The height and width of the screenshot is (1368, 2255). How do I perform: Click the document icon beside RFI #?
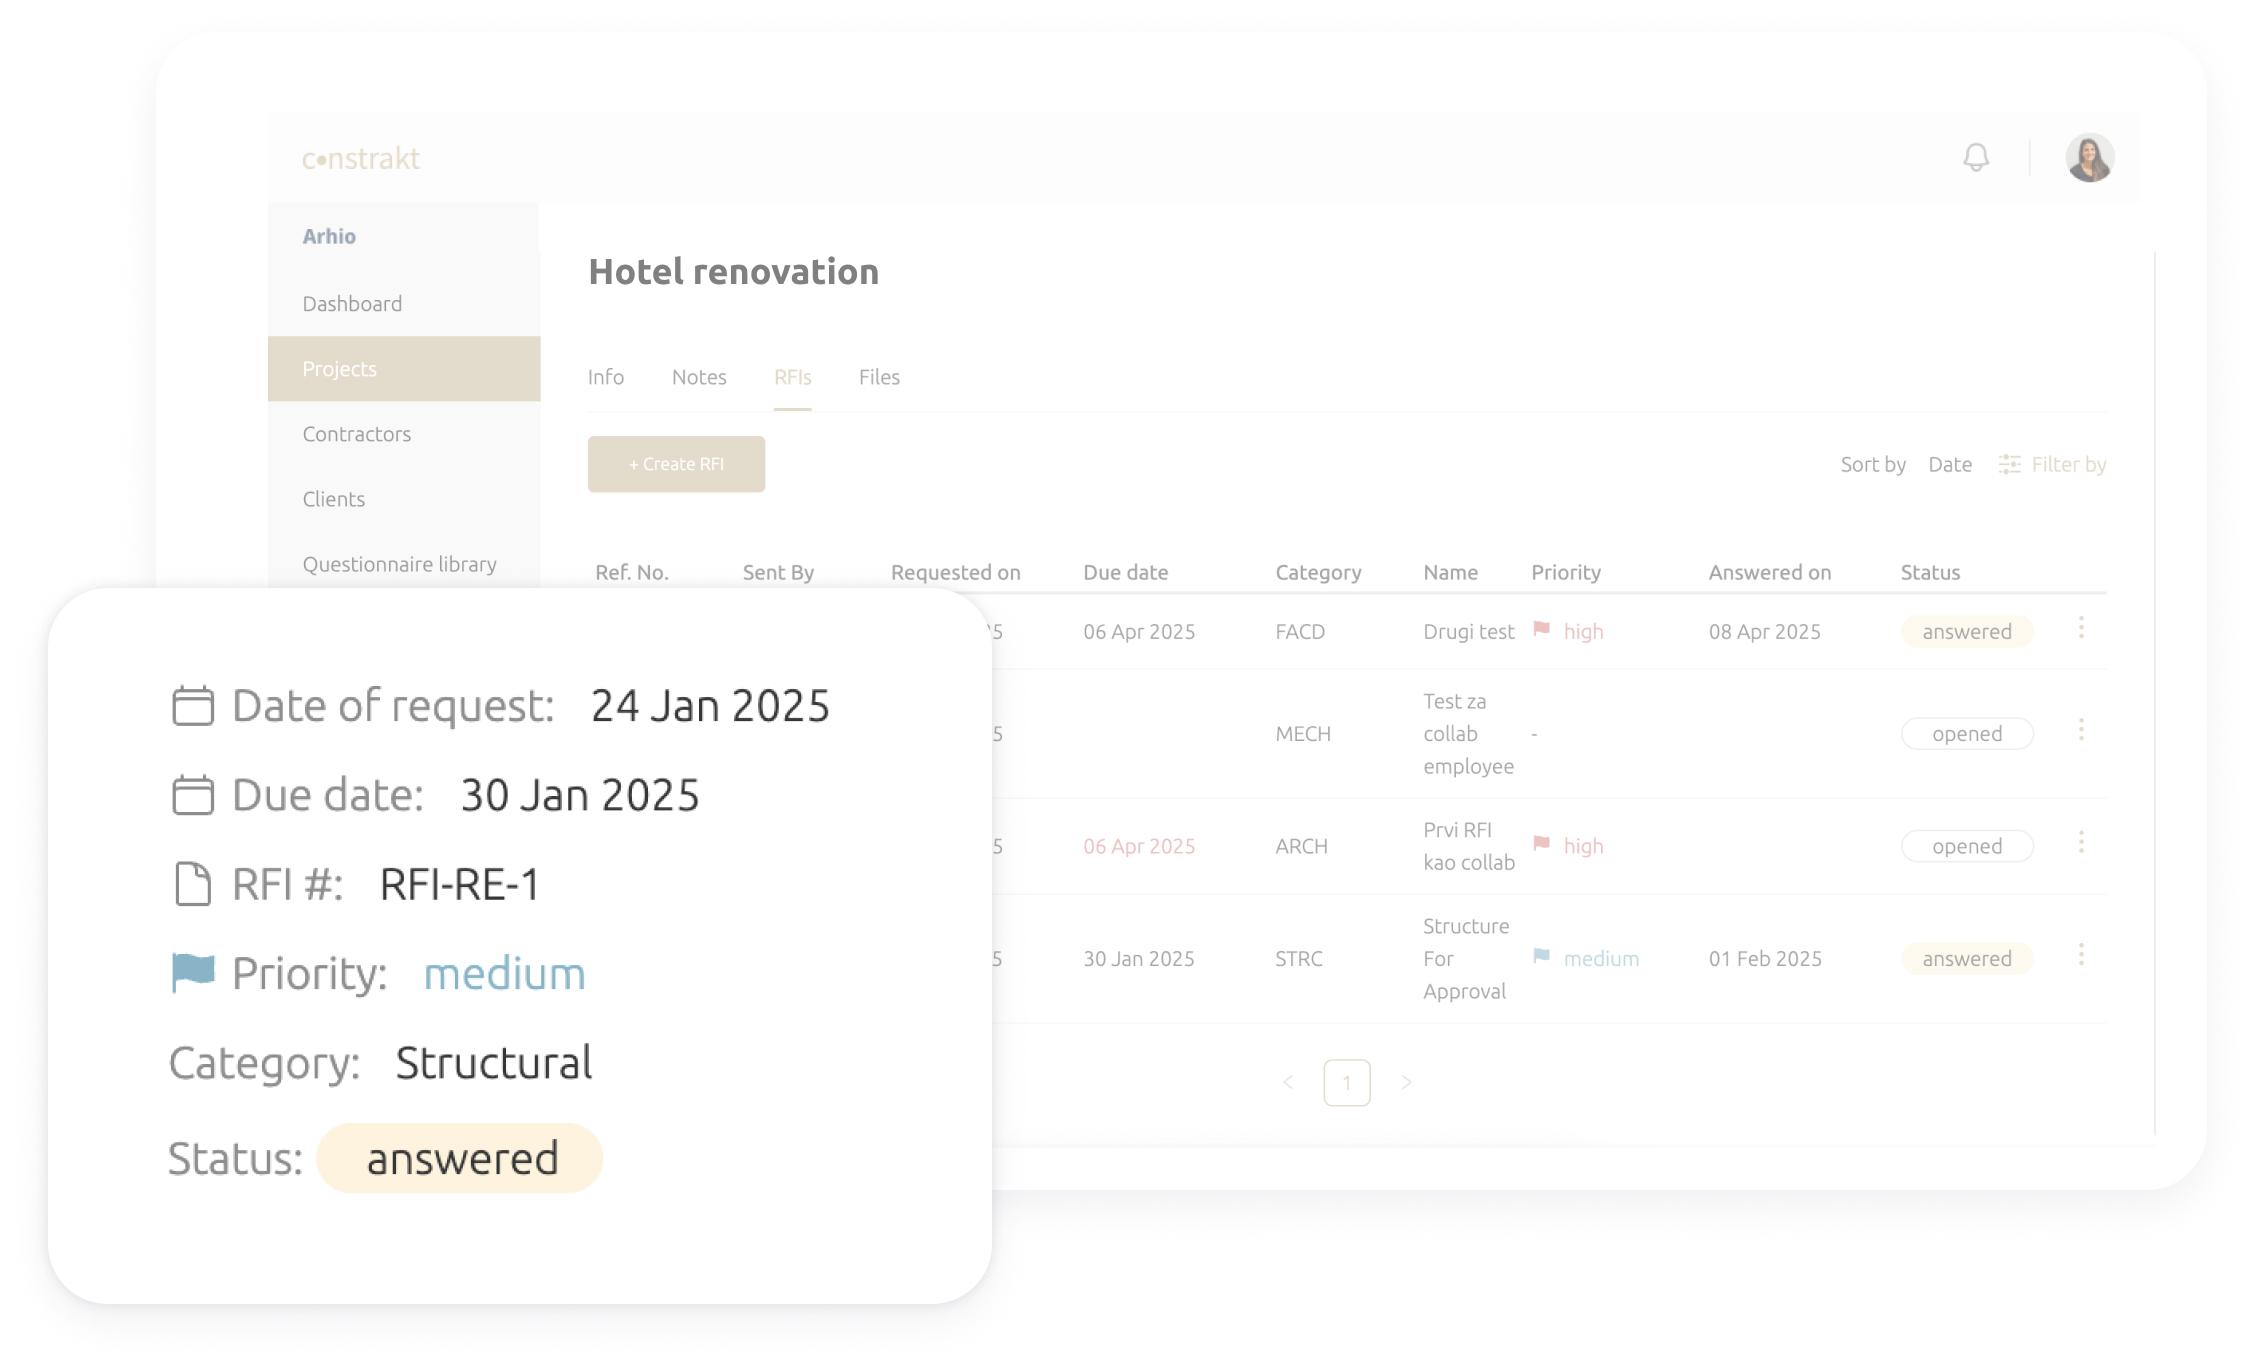coord(193,884)
